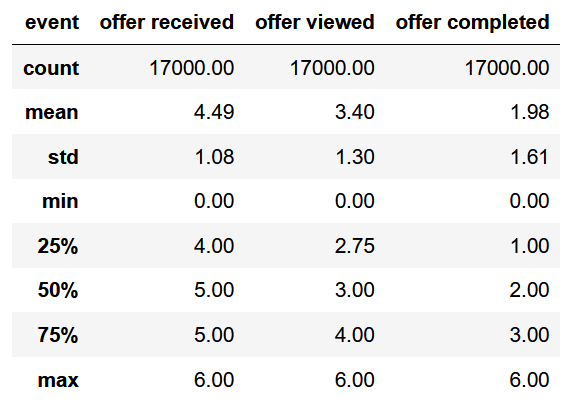The image size is (572, 413).
Task: Click the 2.75 cell in 25% row
Action: tap(355, 246)
